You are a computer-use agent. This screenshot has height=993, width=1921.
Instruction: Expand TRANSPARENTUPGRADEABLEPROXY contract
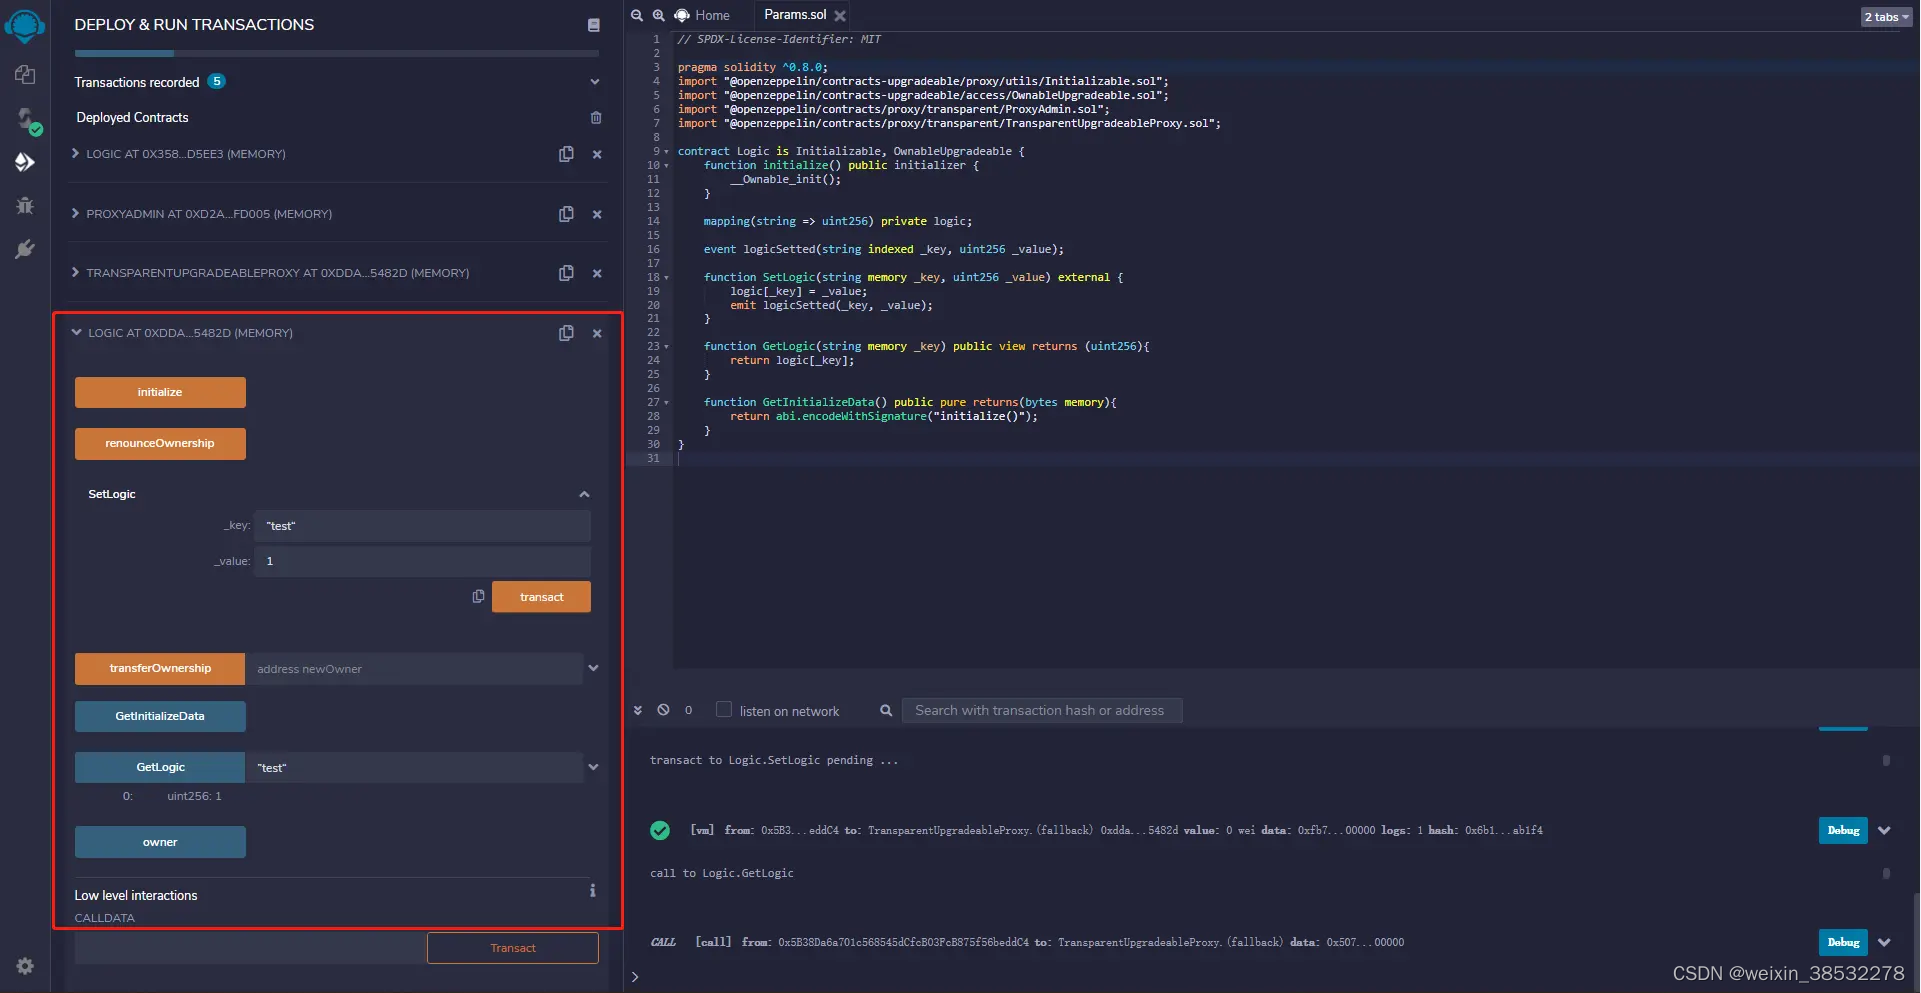click(76, 272)
